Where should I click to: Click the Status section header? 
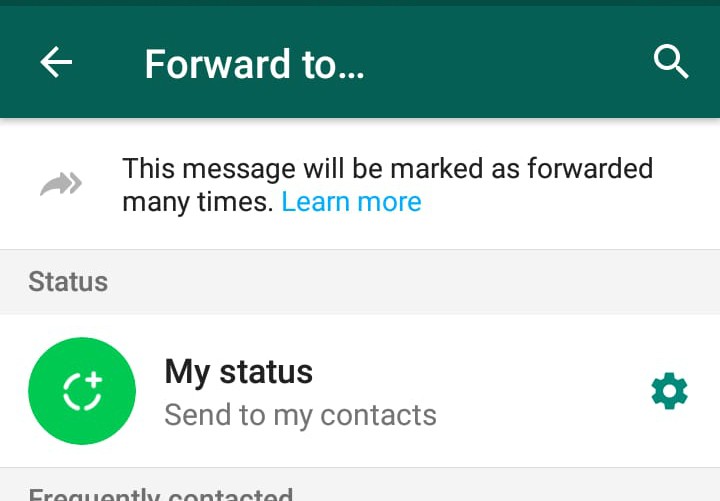68,281
